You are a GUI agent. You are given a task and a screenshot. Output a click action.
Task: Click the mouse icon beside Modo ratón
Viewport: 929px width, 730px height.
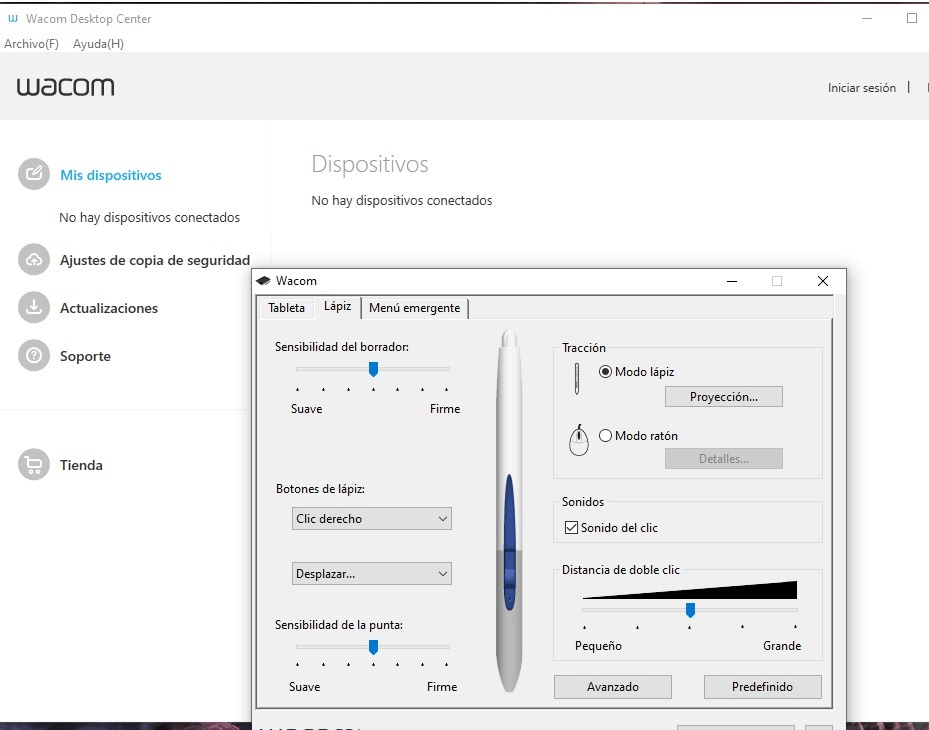(579, 440)
